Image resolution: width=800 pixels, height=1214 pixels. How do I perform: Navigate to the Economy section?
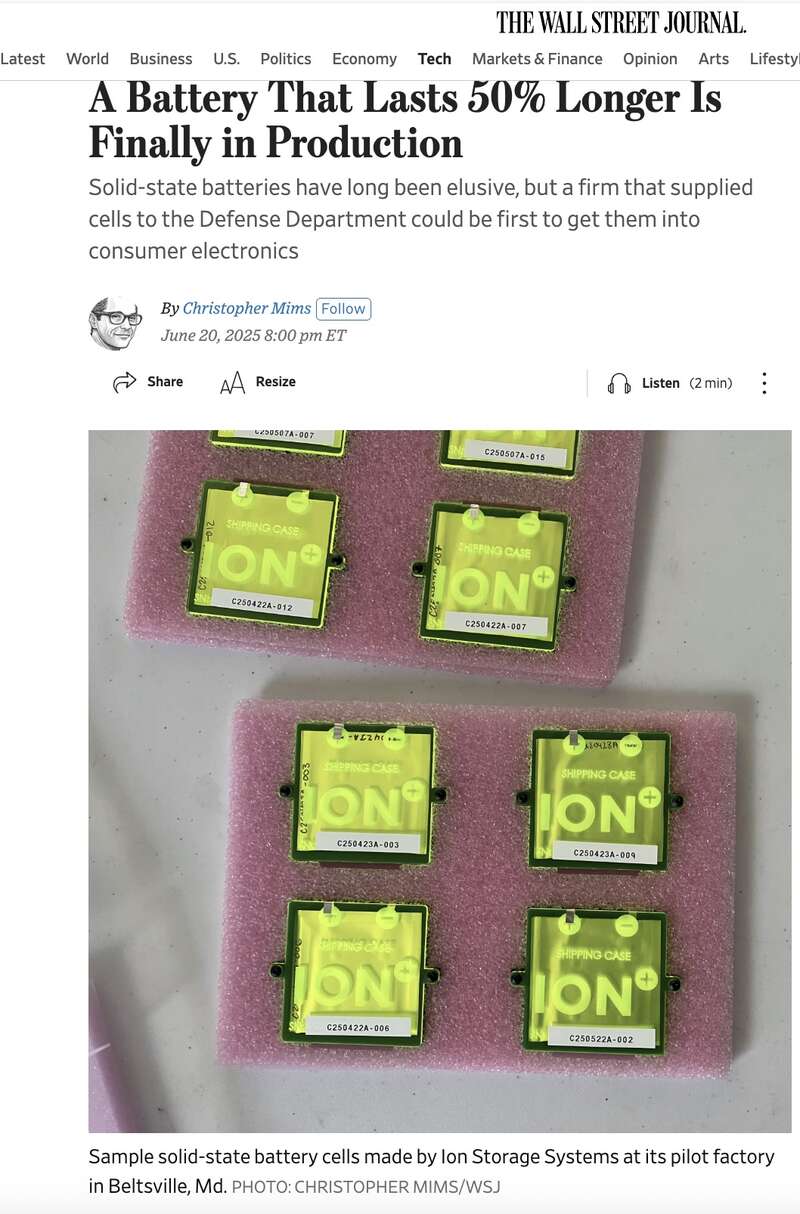tap(364, 59)
